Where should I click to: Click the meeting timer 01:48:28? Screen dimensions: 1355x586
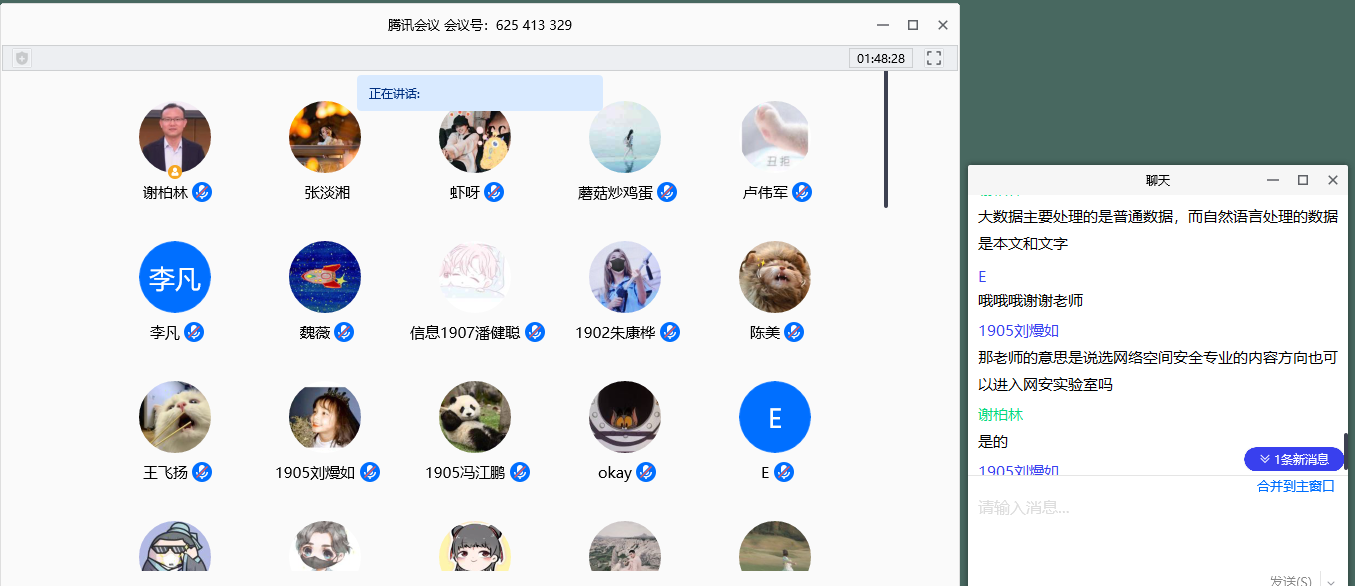[880, 58]
